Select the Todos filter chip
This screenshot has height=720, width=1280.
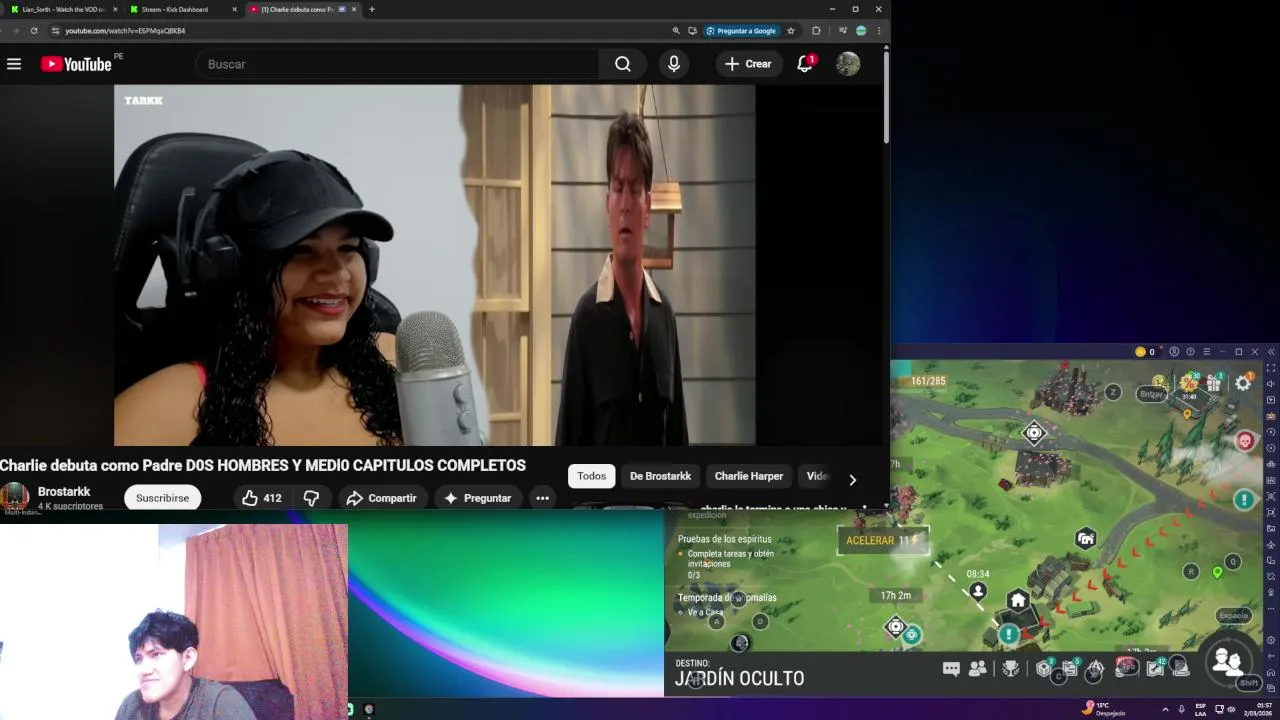pyautogui.click(x=591, y=476)
